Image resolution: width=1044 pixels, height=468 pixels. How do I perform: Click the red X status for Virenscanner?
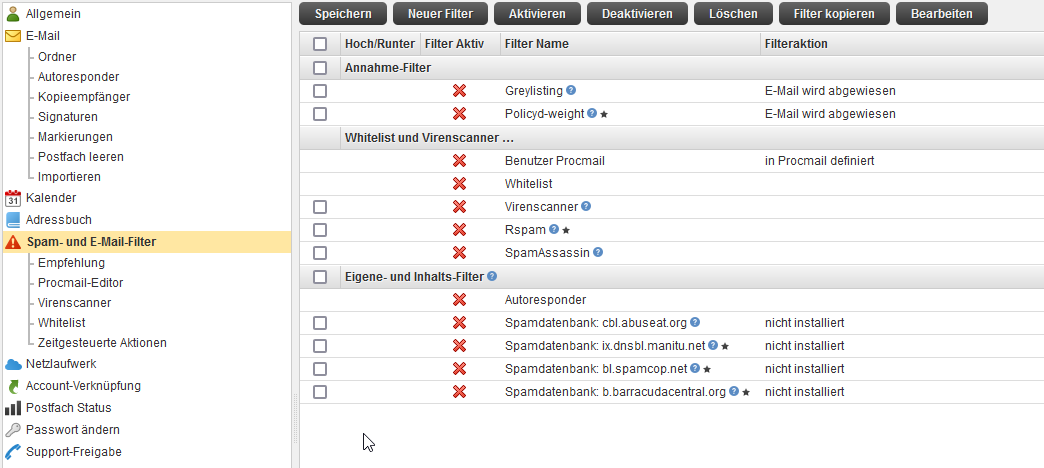pos(459,206)
